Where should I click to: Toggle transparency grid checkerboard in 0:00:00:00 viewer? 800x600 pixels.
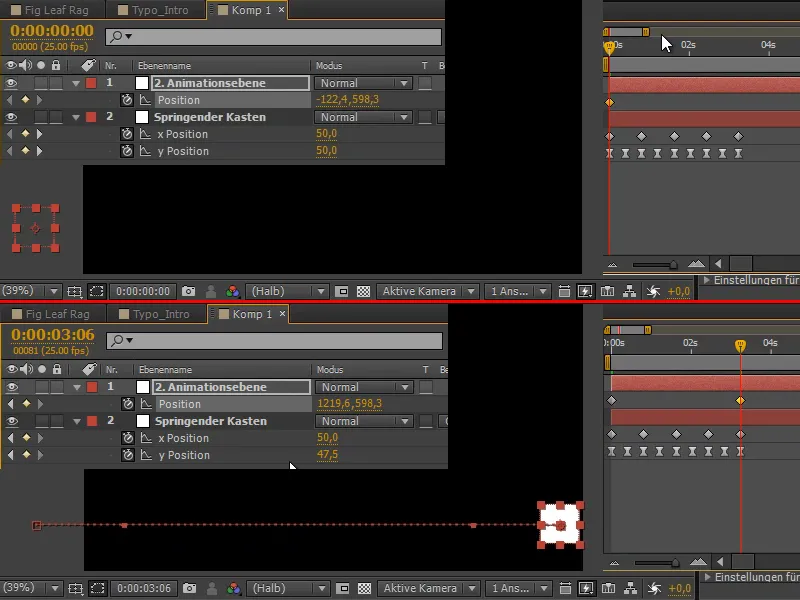coord(363,291)
